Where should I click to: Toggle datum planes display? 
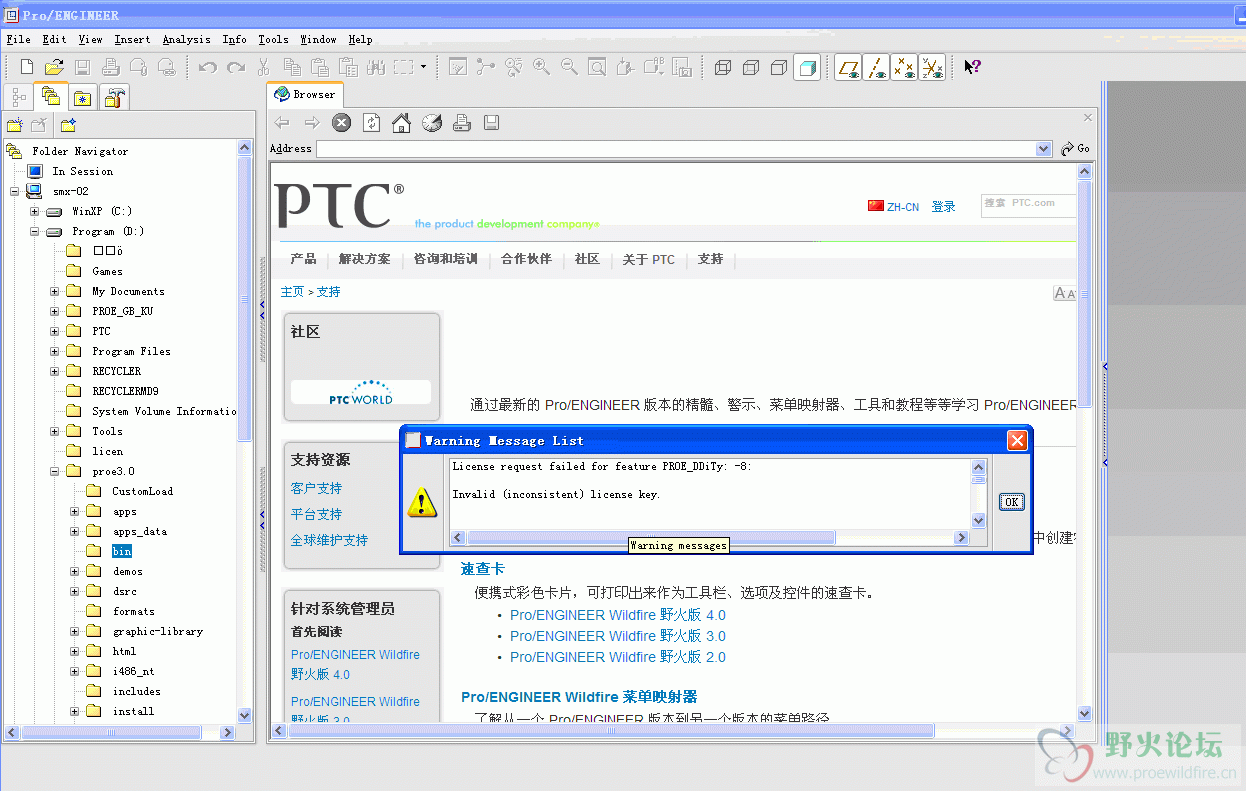pos(848,67)
